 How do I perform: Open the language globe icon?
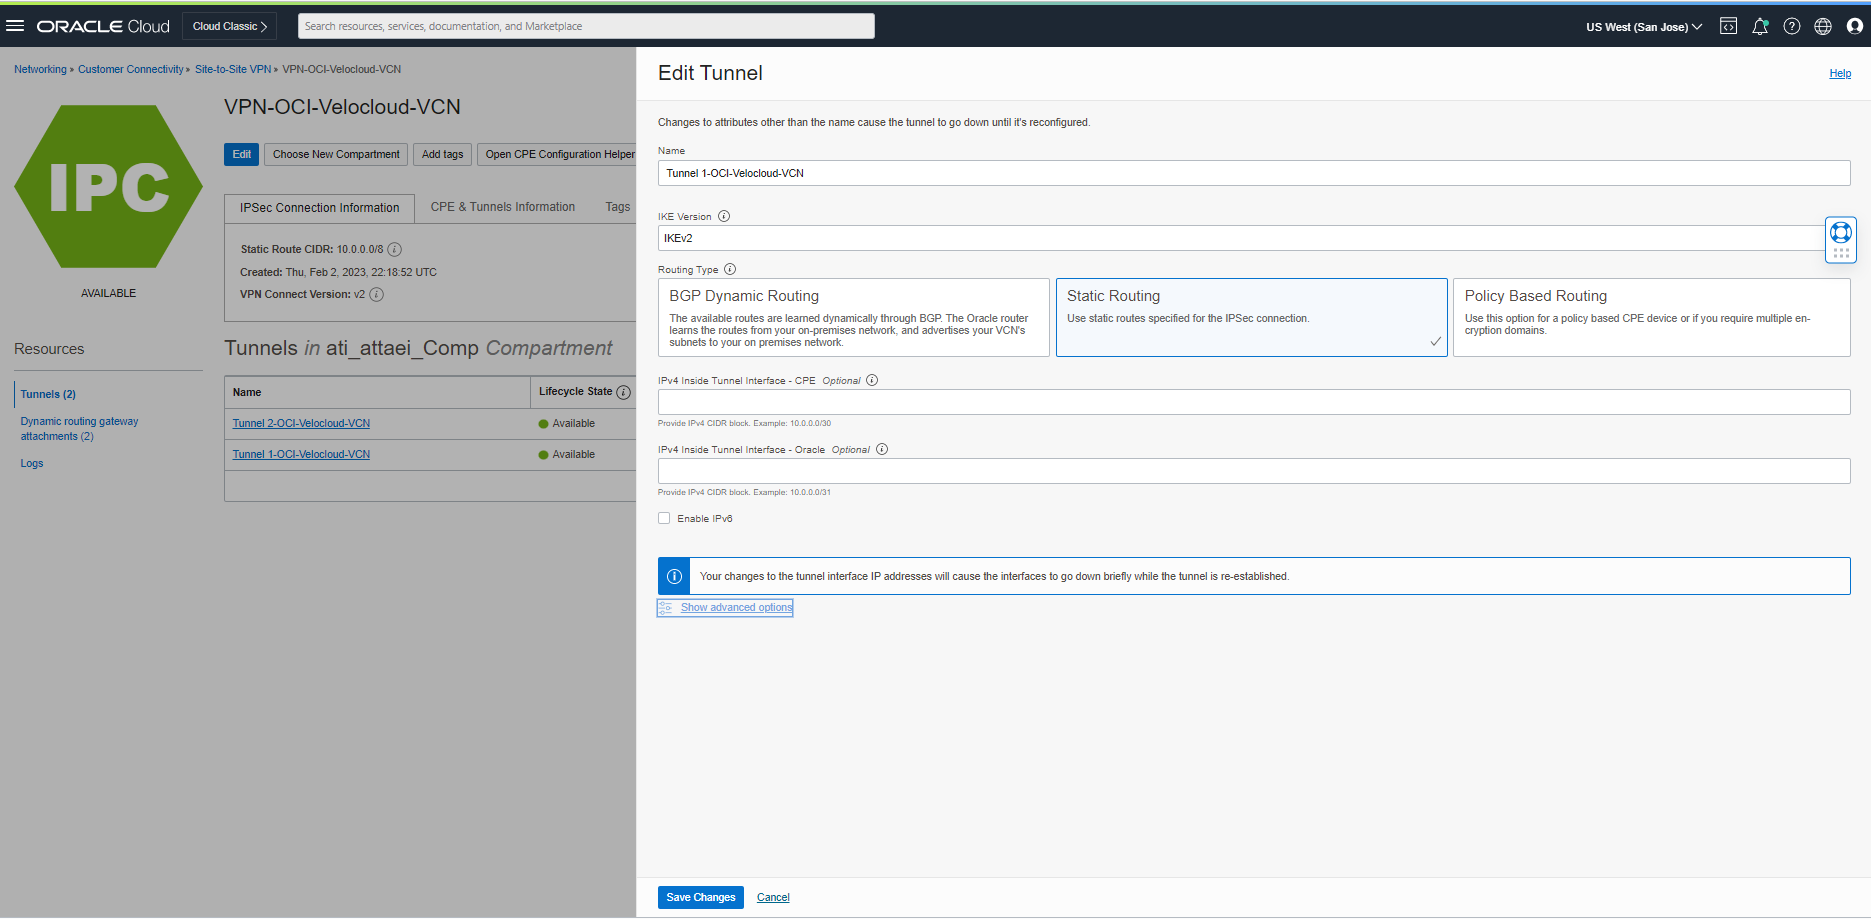[x=1823, y=27]
